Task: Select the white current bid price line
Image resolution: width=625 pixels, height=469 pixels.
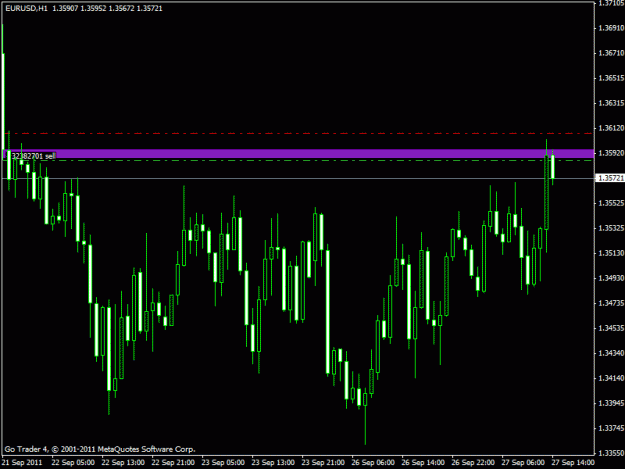Action: click(299, 179)
